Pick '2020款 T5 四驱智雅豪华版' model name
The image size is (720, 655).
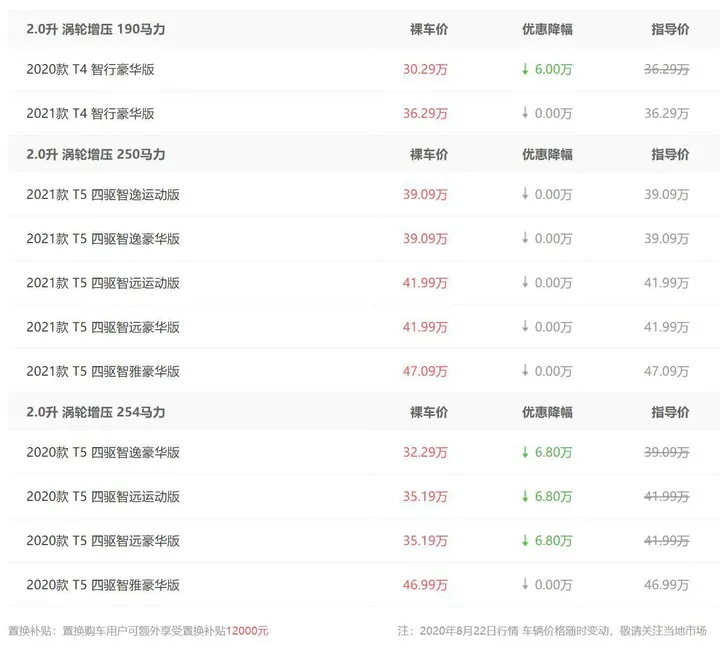pos(103,585)
